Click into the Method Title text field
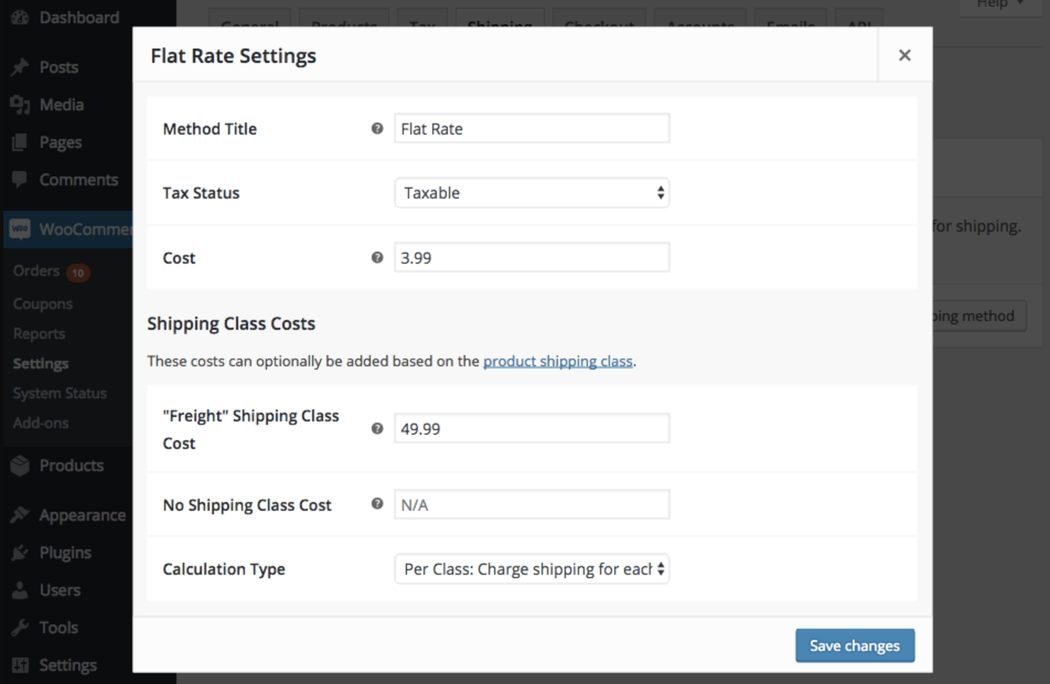The width and height of the screenshot is (1050, 684). [531, 129]
